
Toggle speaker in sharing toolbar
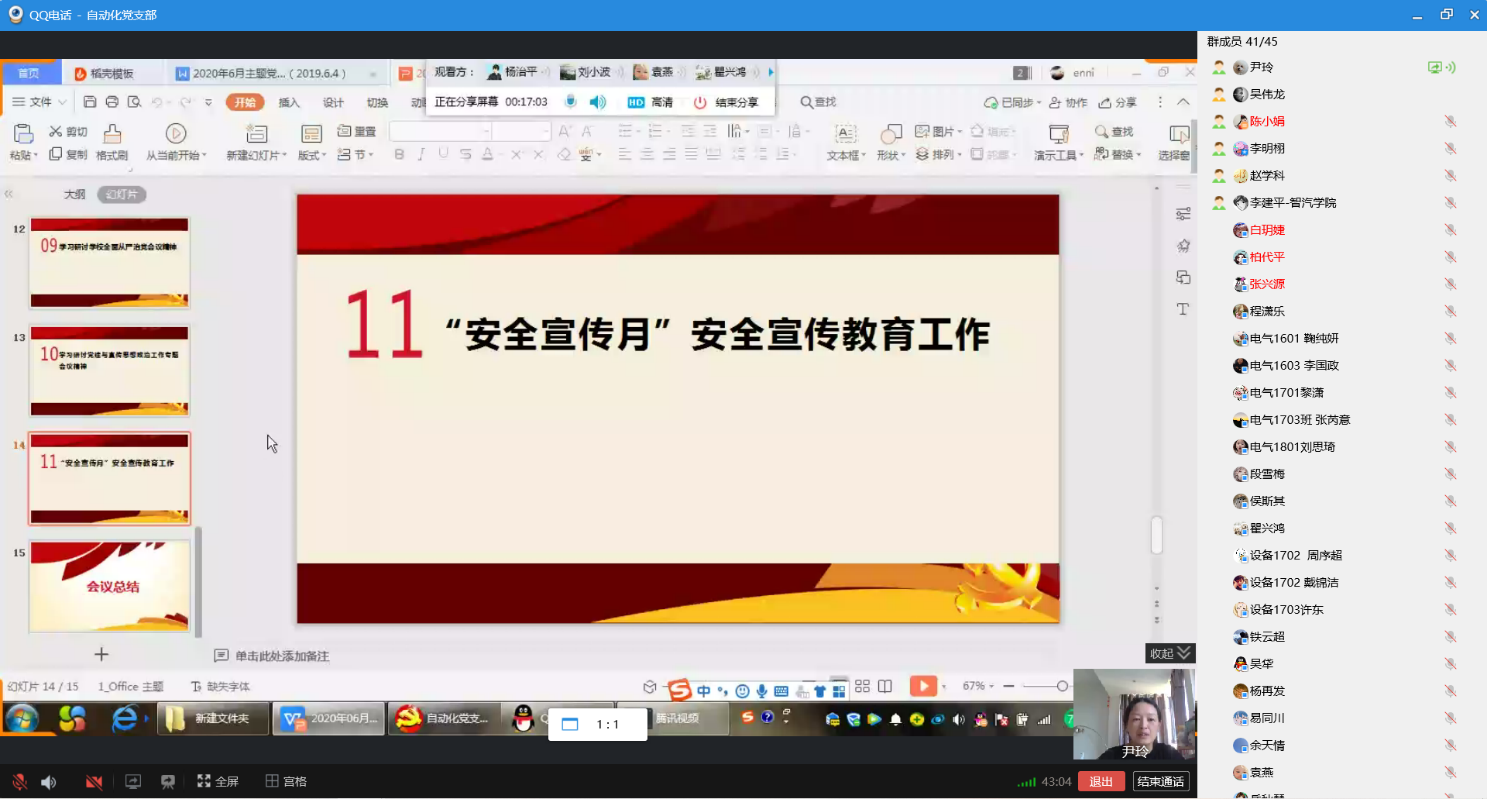(597, 102)
